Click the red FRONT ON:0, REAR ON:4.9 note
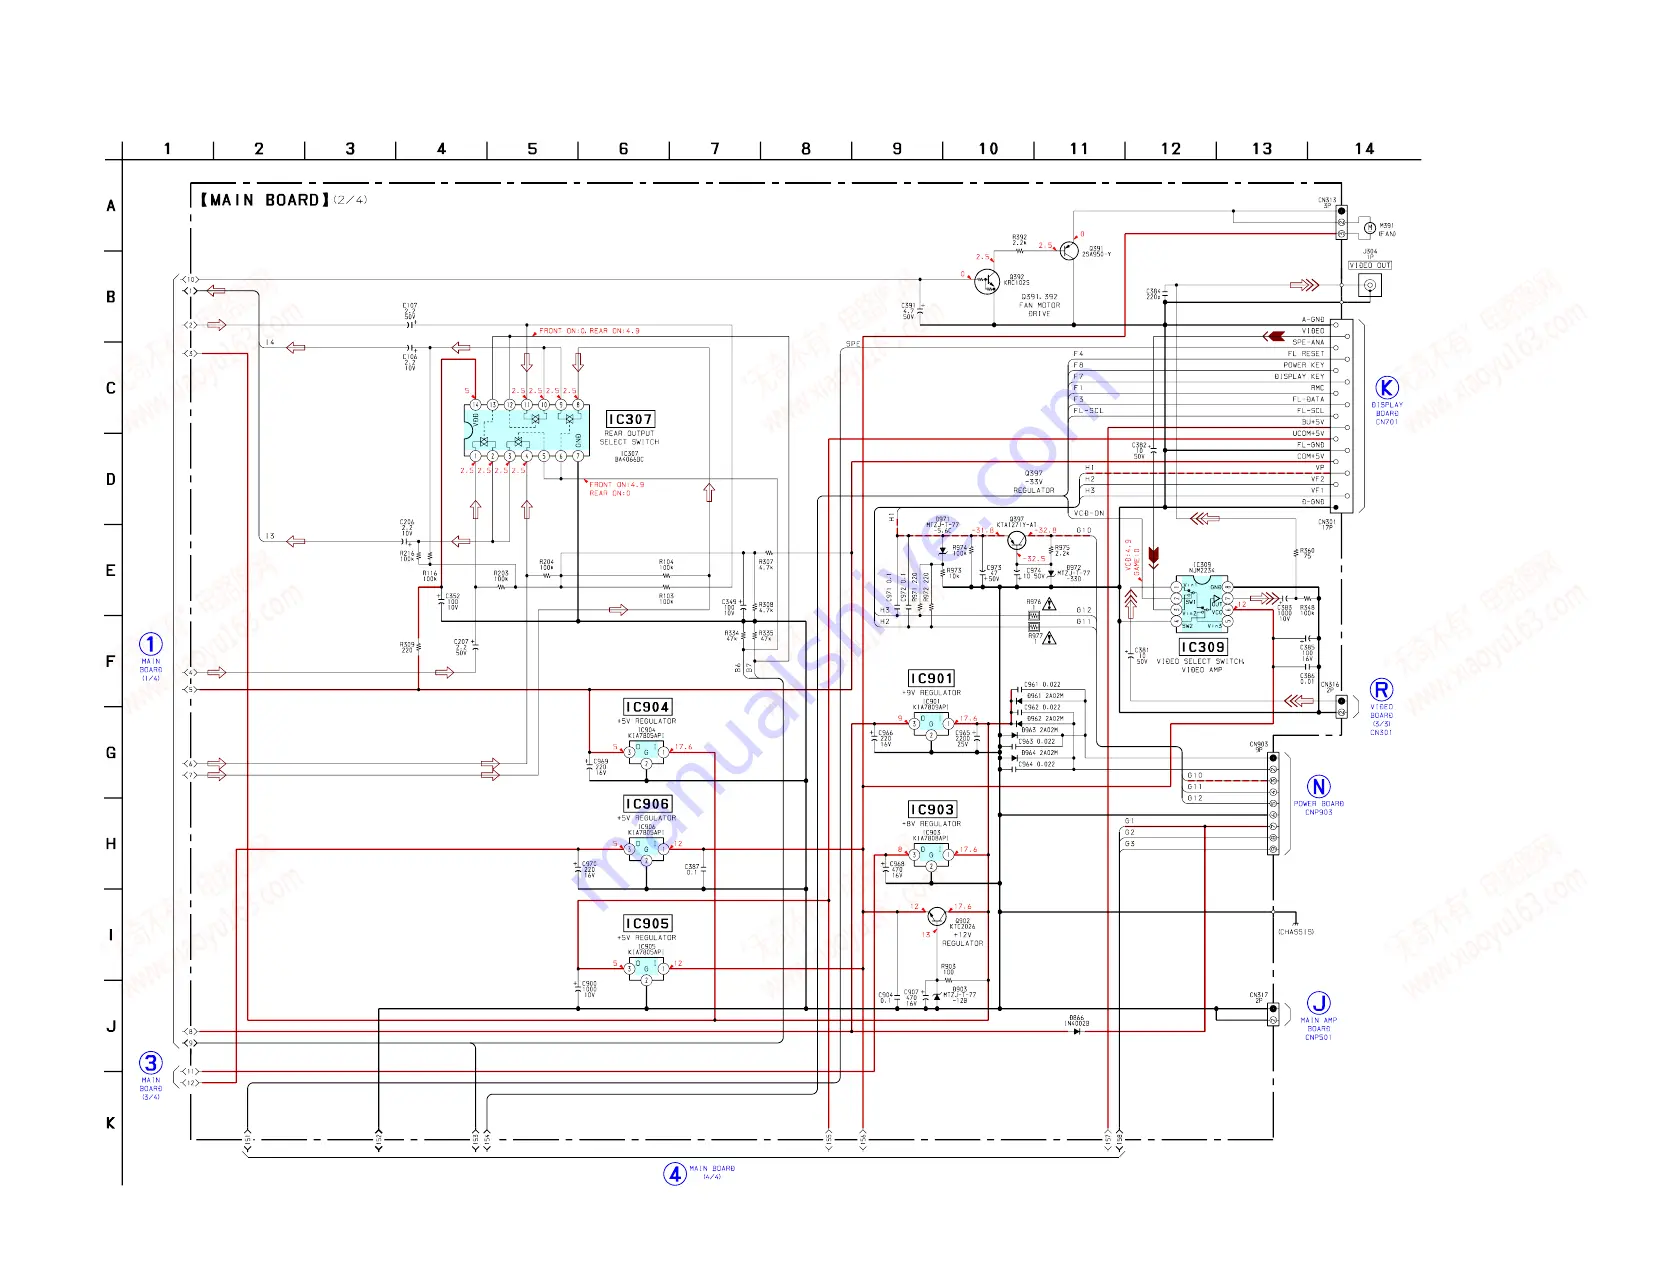Image resolution: width=1680 pixels, height=1263 pixels. click(590, 331)
